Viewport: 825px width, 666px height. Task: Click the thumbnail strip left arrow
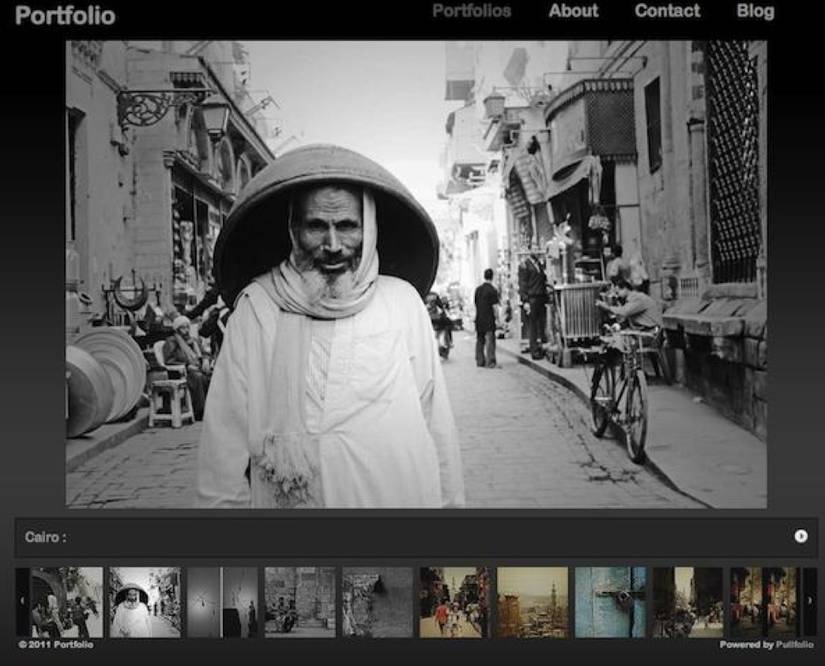click(22, 602)
